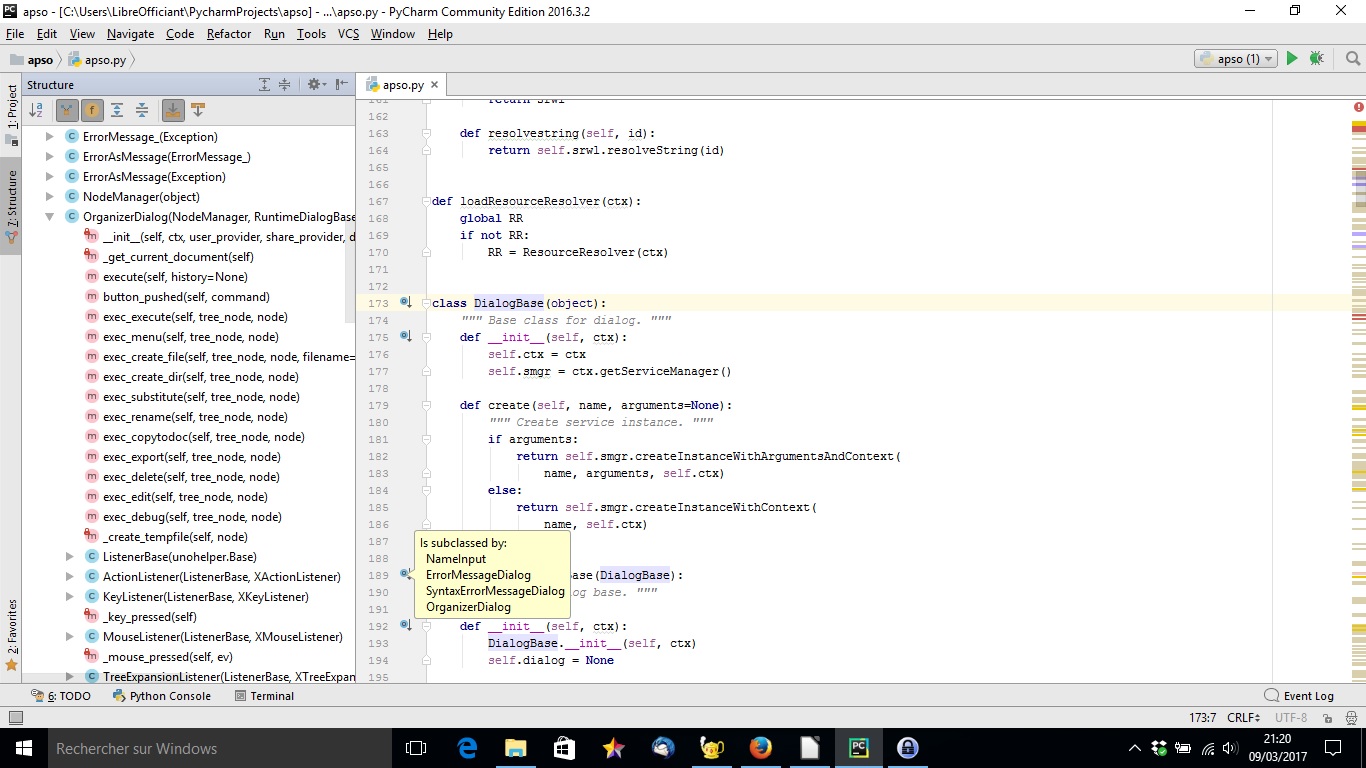The image size is (1366, 768).
Task: Open the Terminal tool window
Action: coord(264,696)
